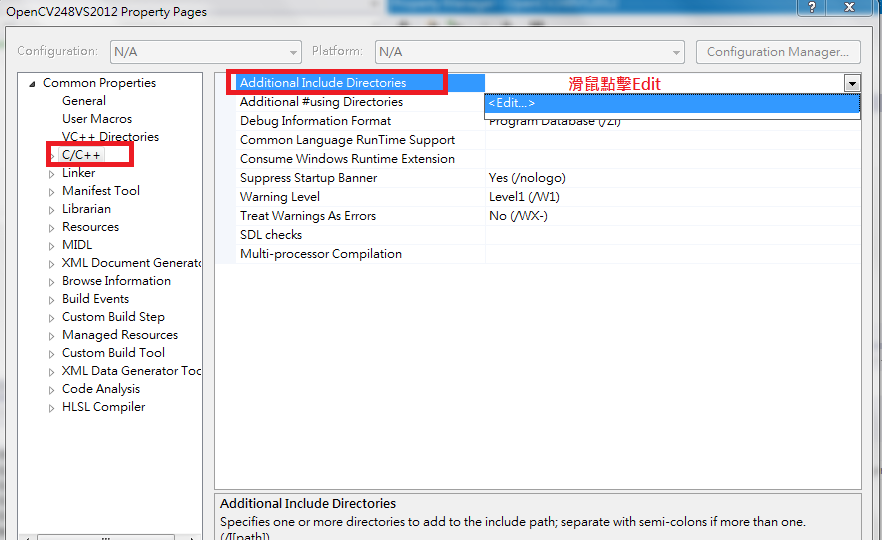
Task: Select Suppress Startup Banner property
Action: [x=308, y=178]
